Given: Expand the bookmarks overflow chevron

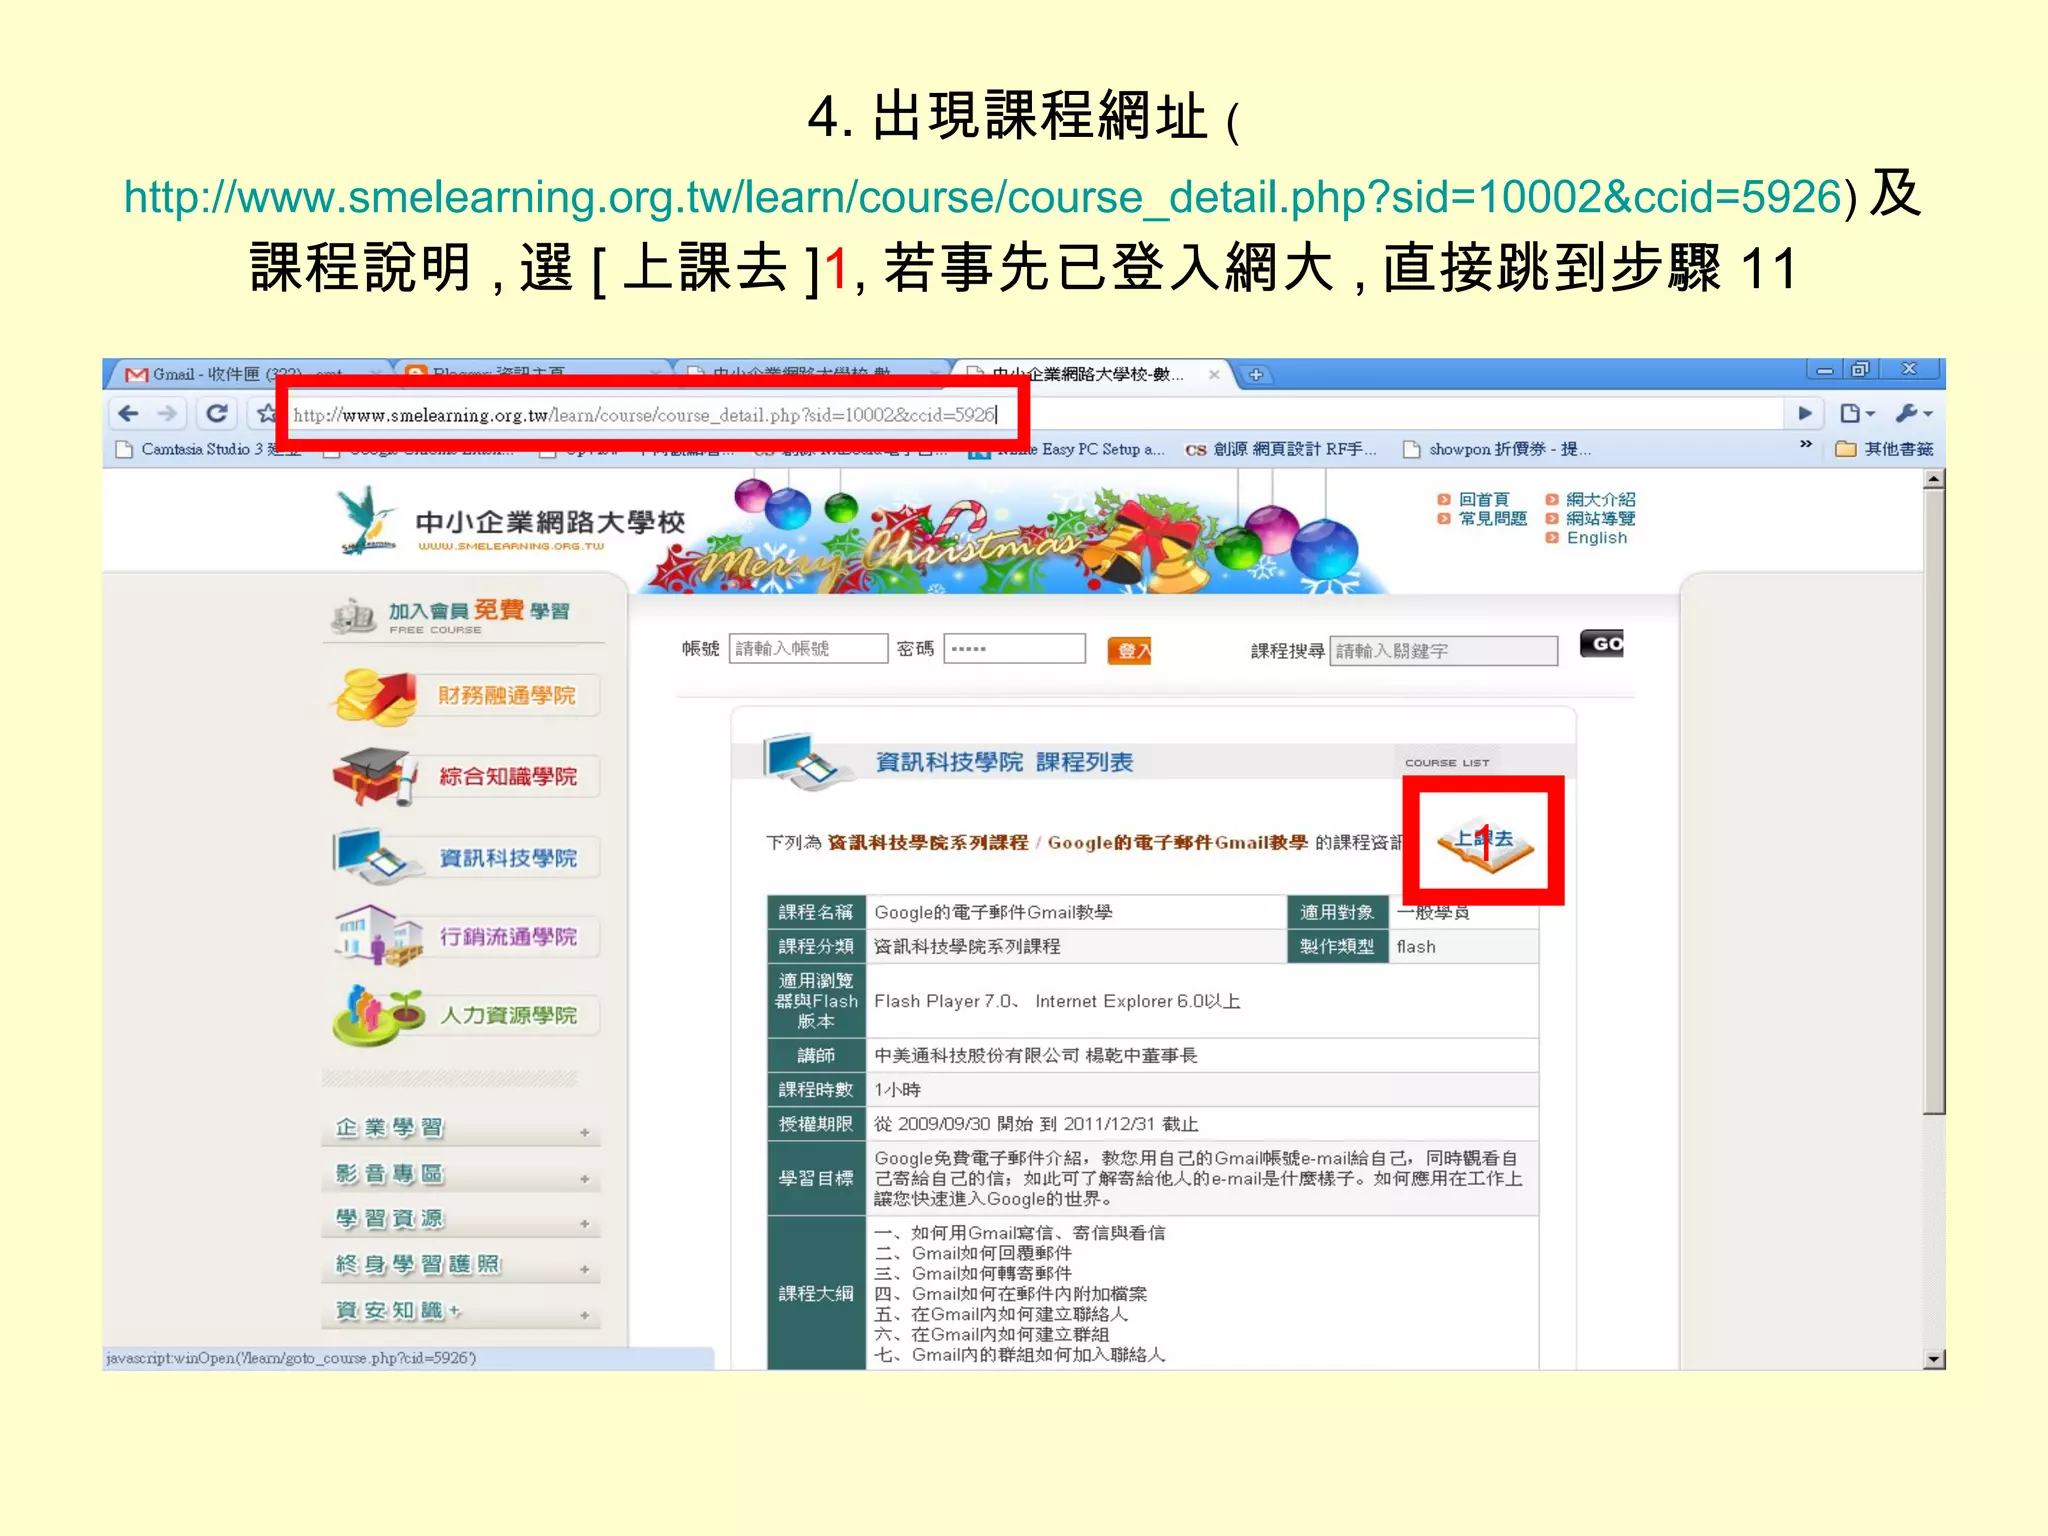Looking at the screenshot, I should (1806, 445).
